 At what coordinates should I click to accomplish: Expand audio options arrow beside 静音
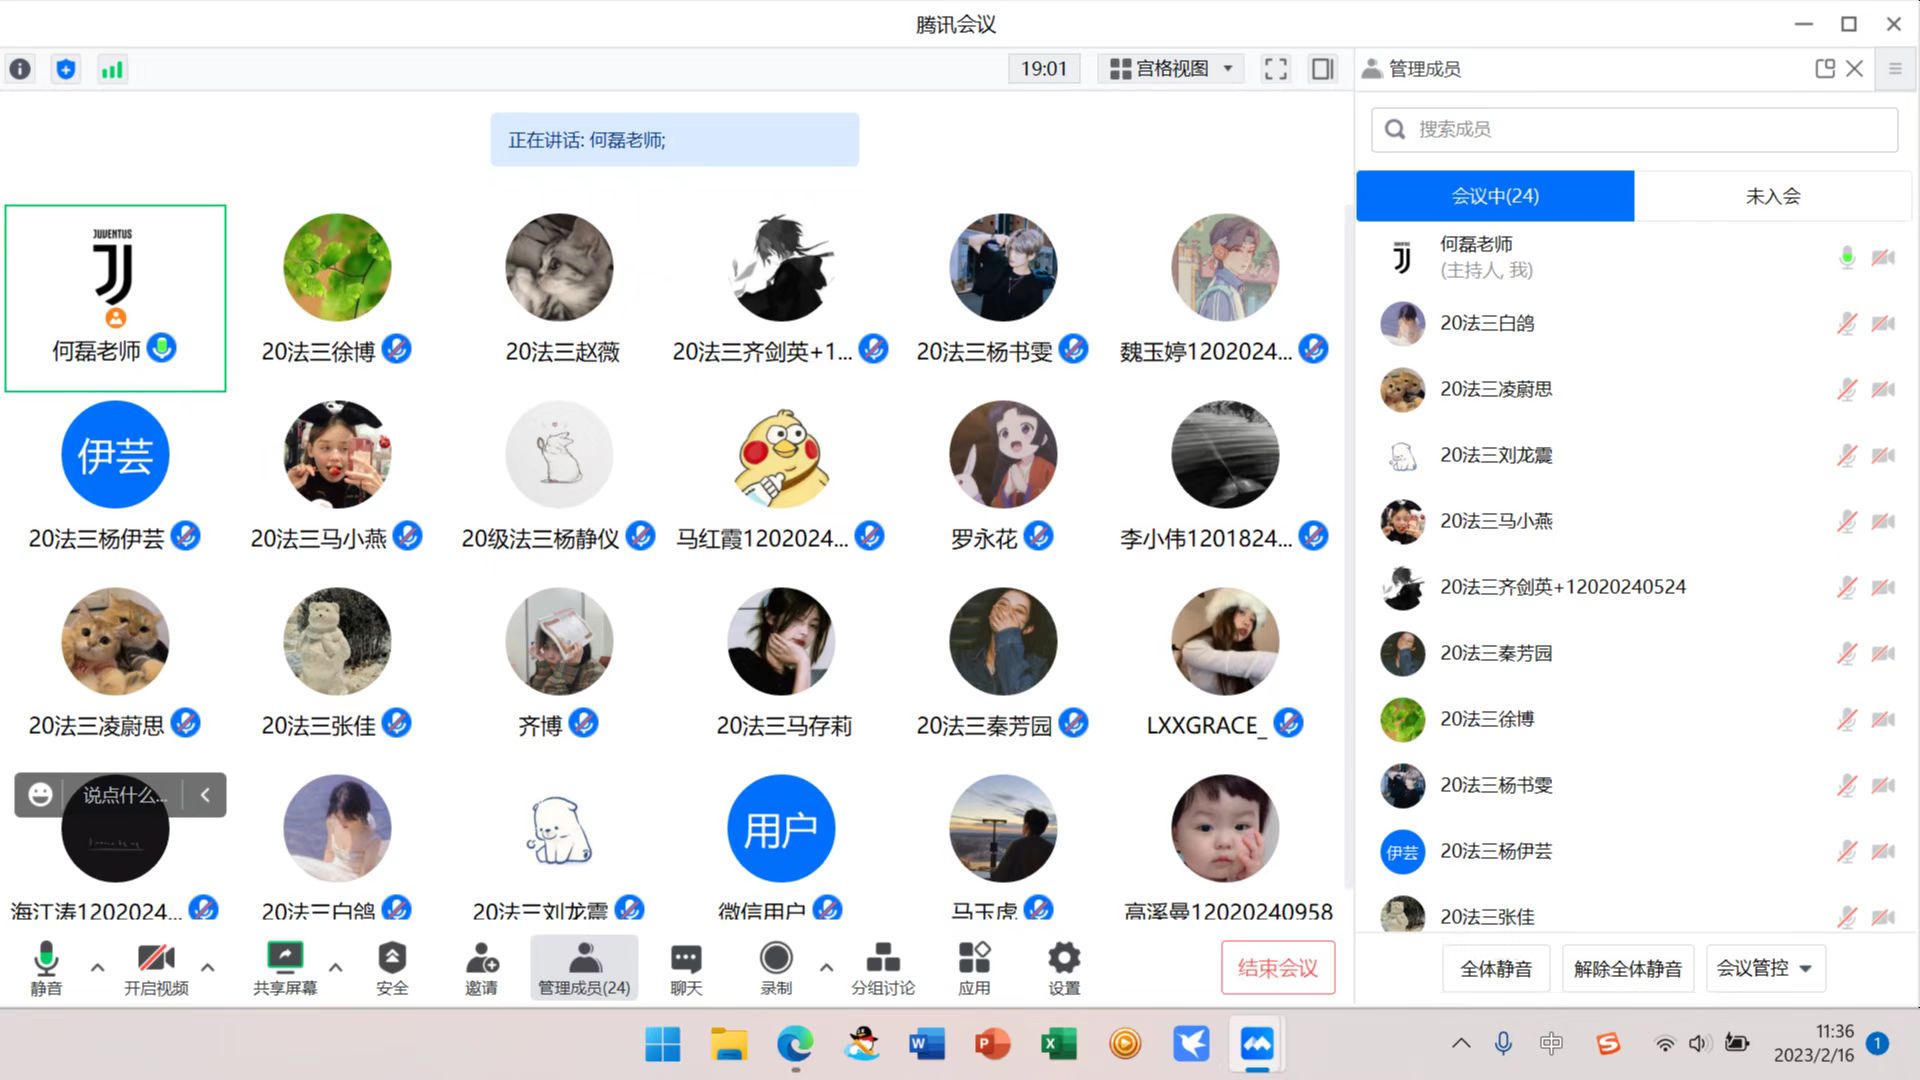click(97, 967)
